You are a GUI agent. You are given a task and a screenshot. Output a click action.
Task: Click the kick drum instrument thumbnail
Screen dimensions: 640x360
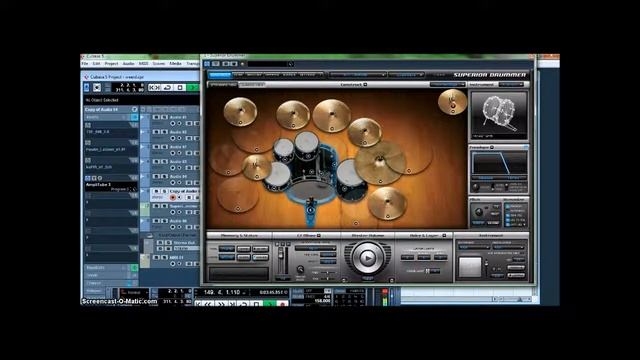tap(498, 115)
